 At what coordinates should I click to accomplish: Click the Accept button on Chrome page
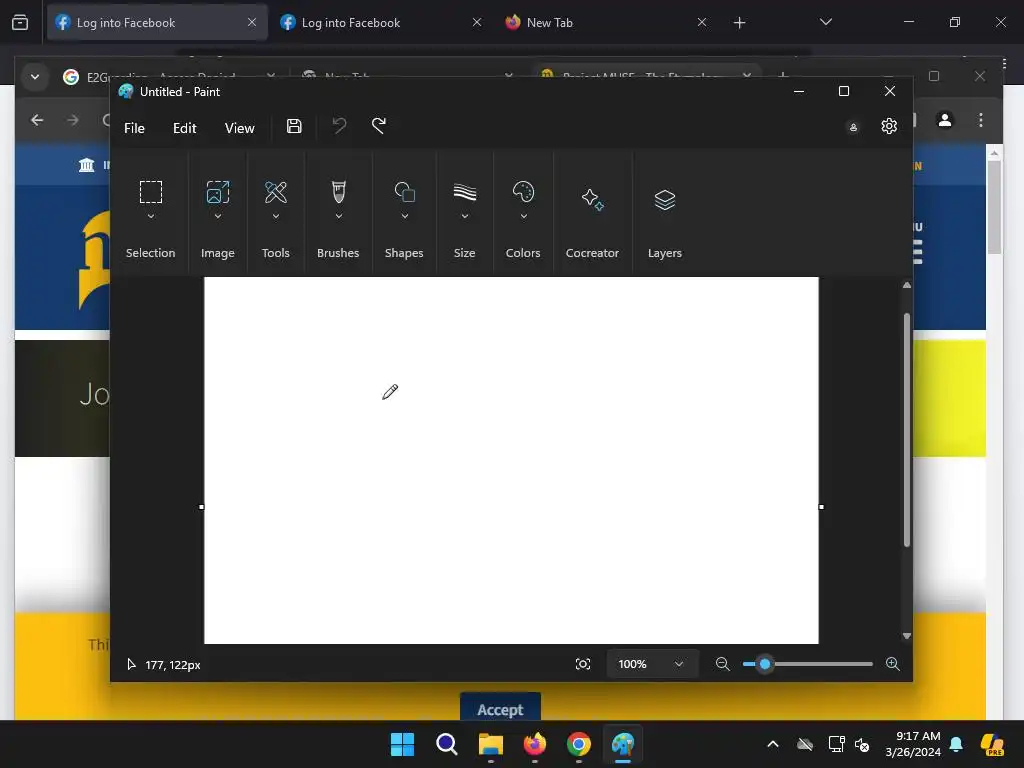point(500,709)
